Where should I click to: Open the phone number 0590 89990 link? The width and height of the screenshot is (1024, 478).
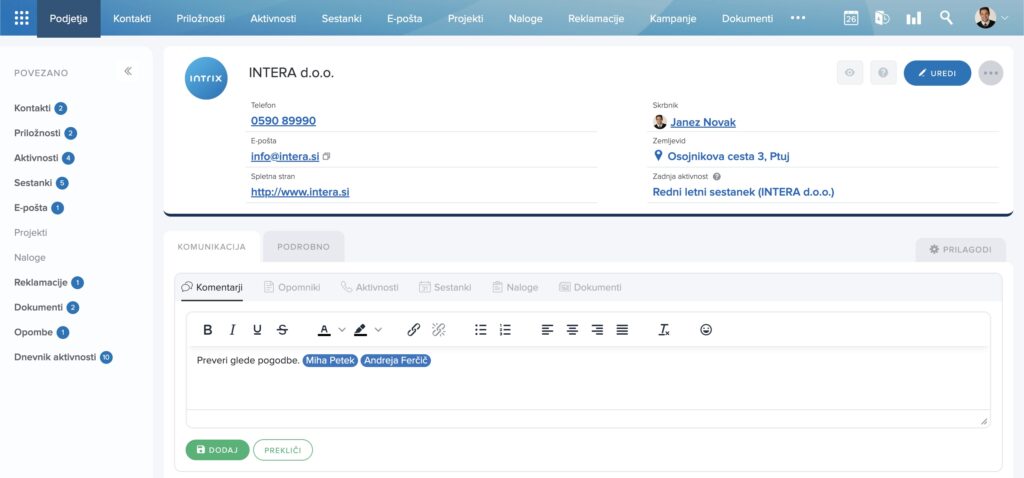(x=283, y=121)
